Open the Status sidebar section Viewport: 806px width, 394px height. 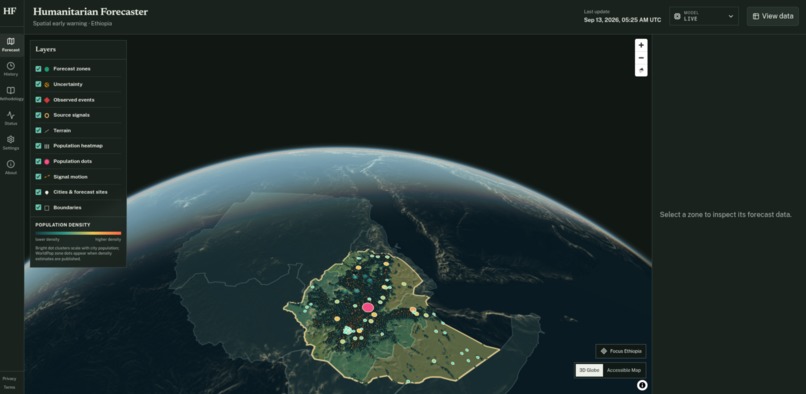pos(11,119)
